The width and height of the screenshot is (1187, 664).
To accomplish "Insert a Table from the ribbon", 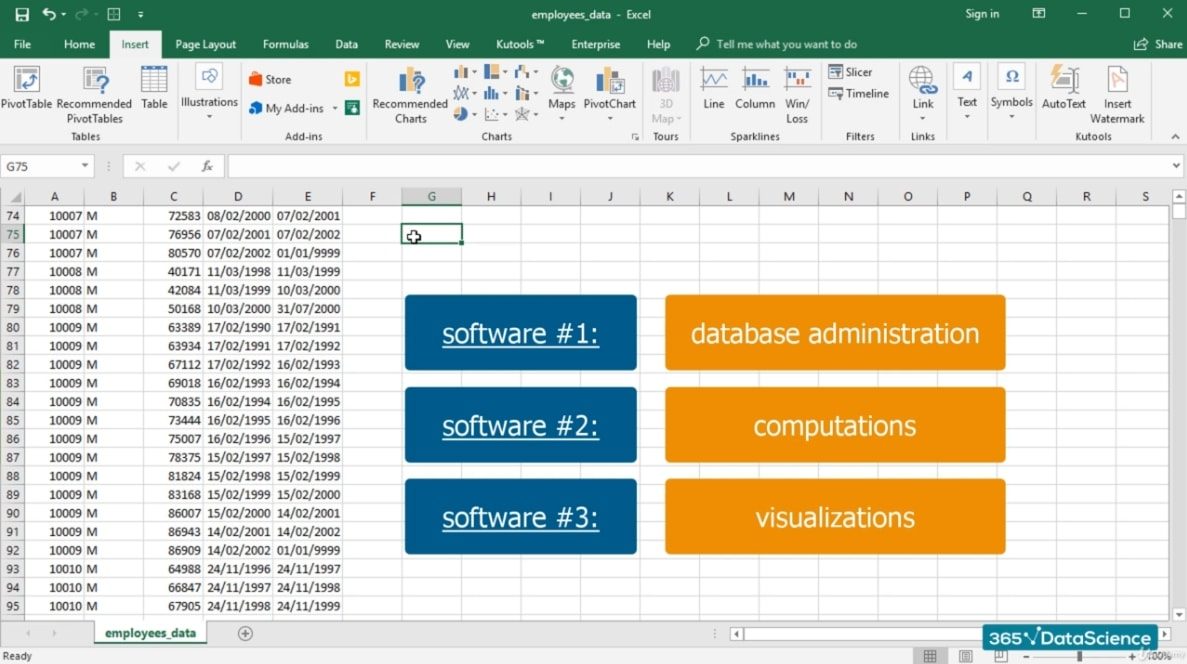I will [154, 87].
